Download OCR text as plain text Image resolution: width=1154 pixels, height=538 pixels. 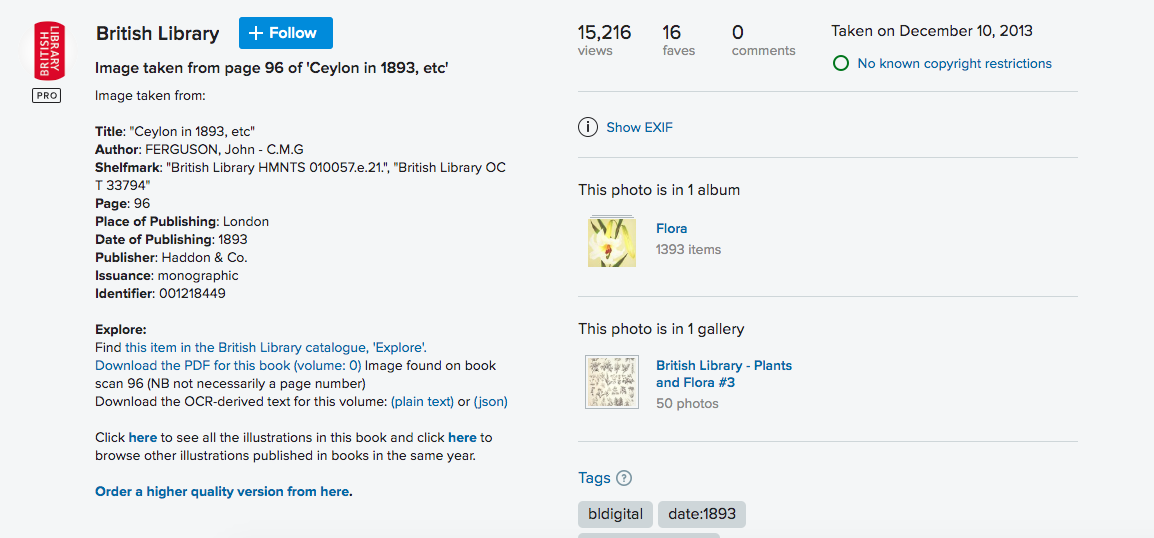click(422, 402)
